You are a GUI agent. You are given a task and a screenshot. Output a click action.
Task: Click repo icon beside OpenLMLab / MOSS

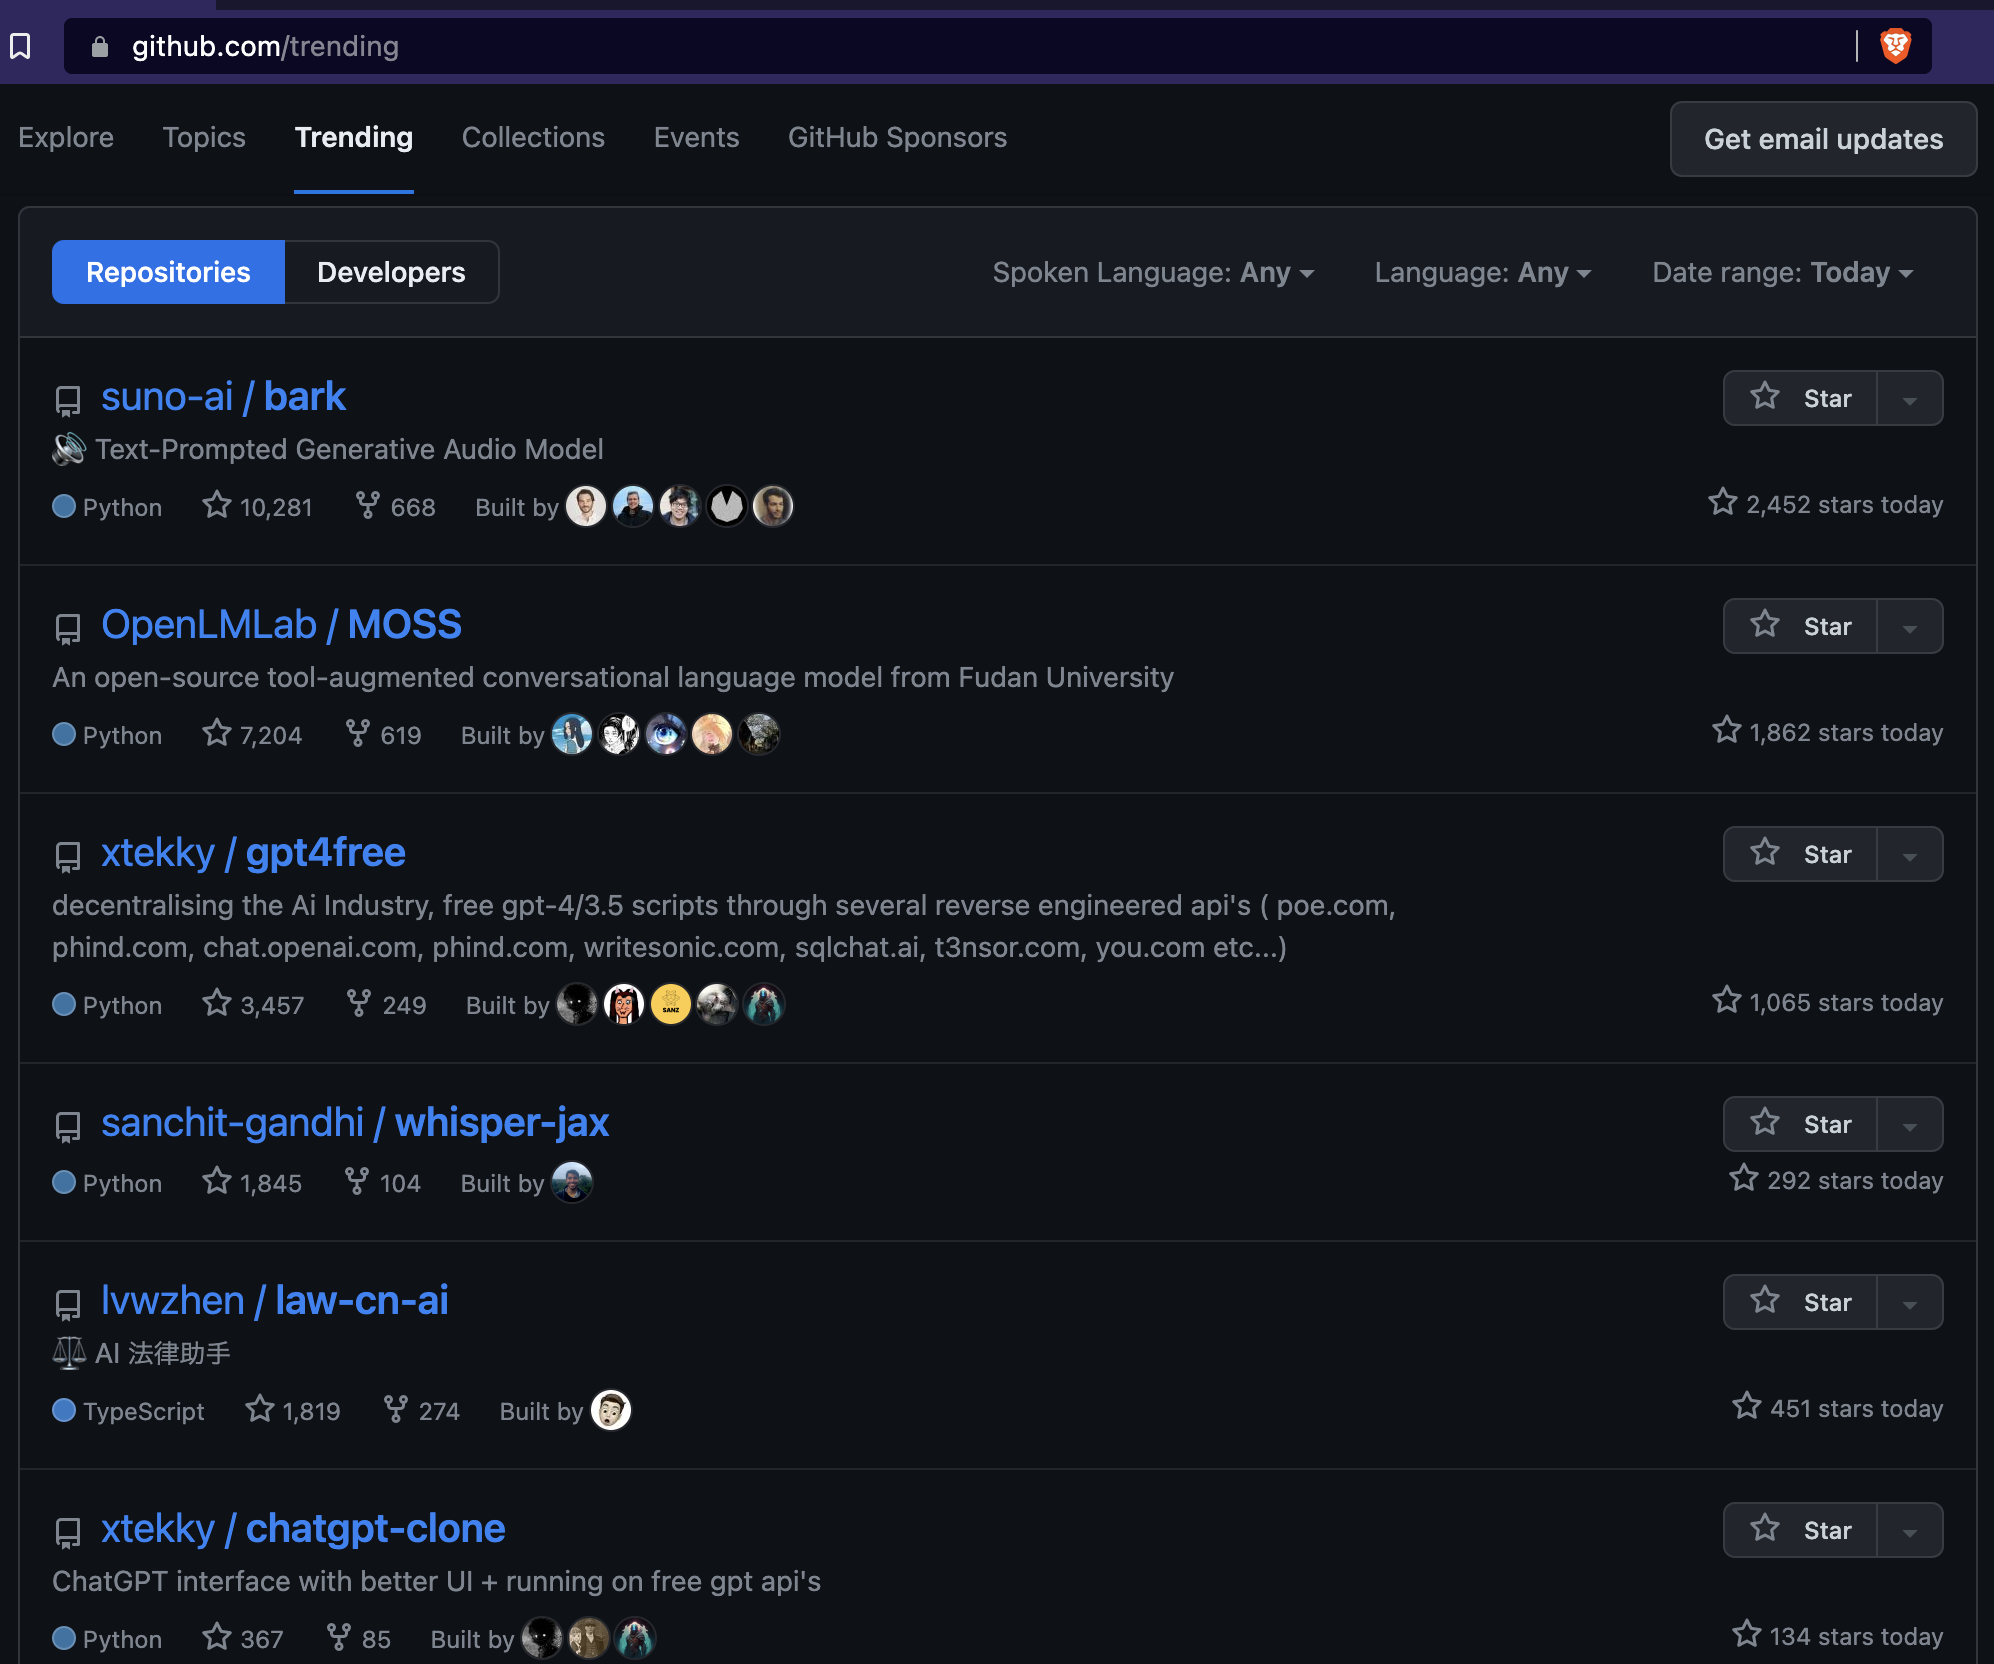coord(68,629)
